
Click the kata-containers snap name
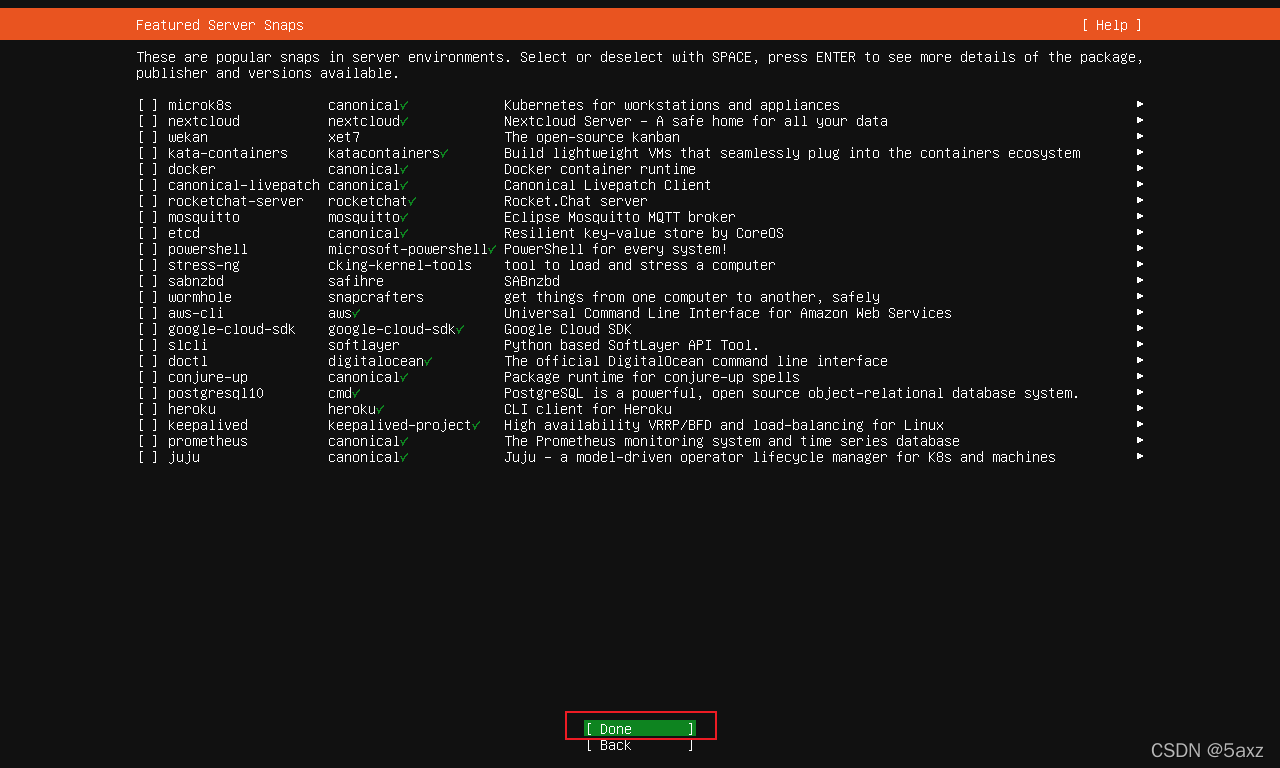(x=228, y=153)
